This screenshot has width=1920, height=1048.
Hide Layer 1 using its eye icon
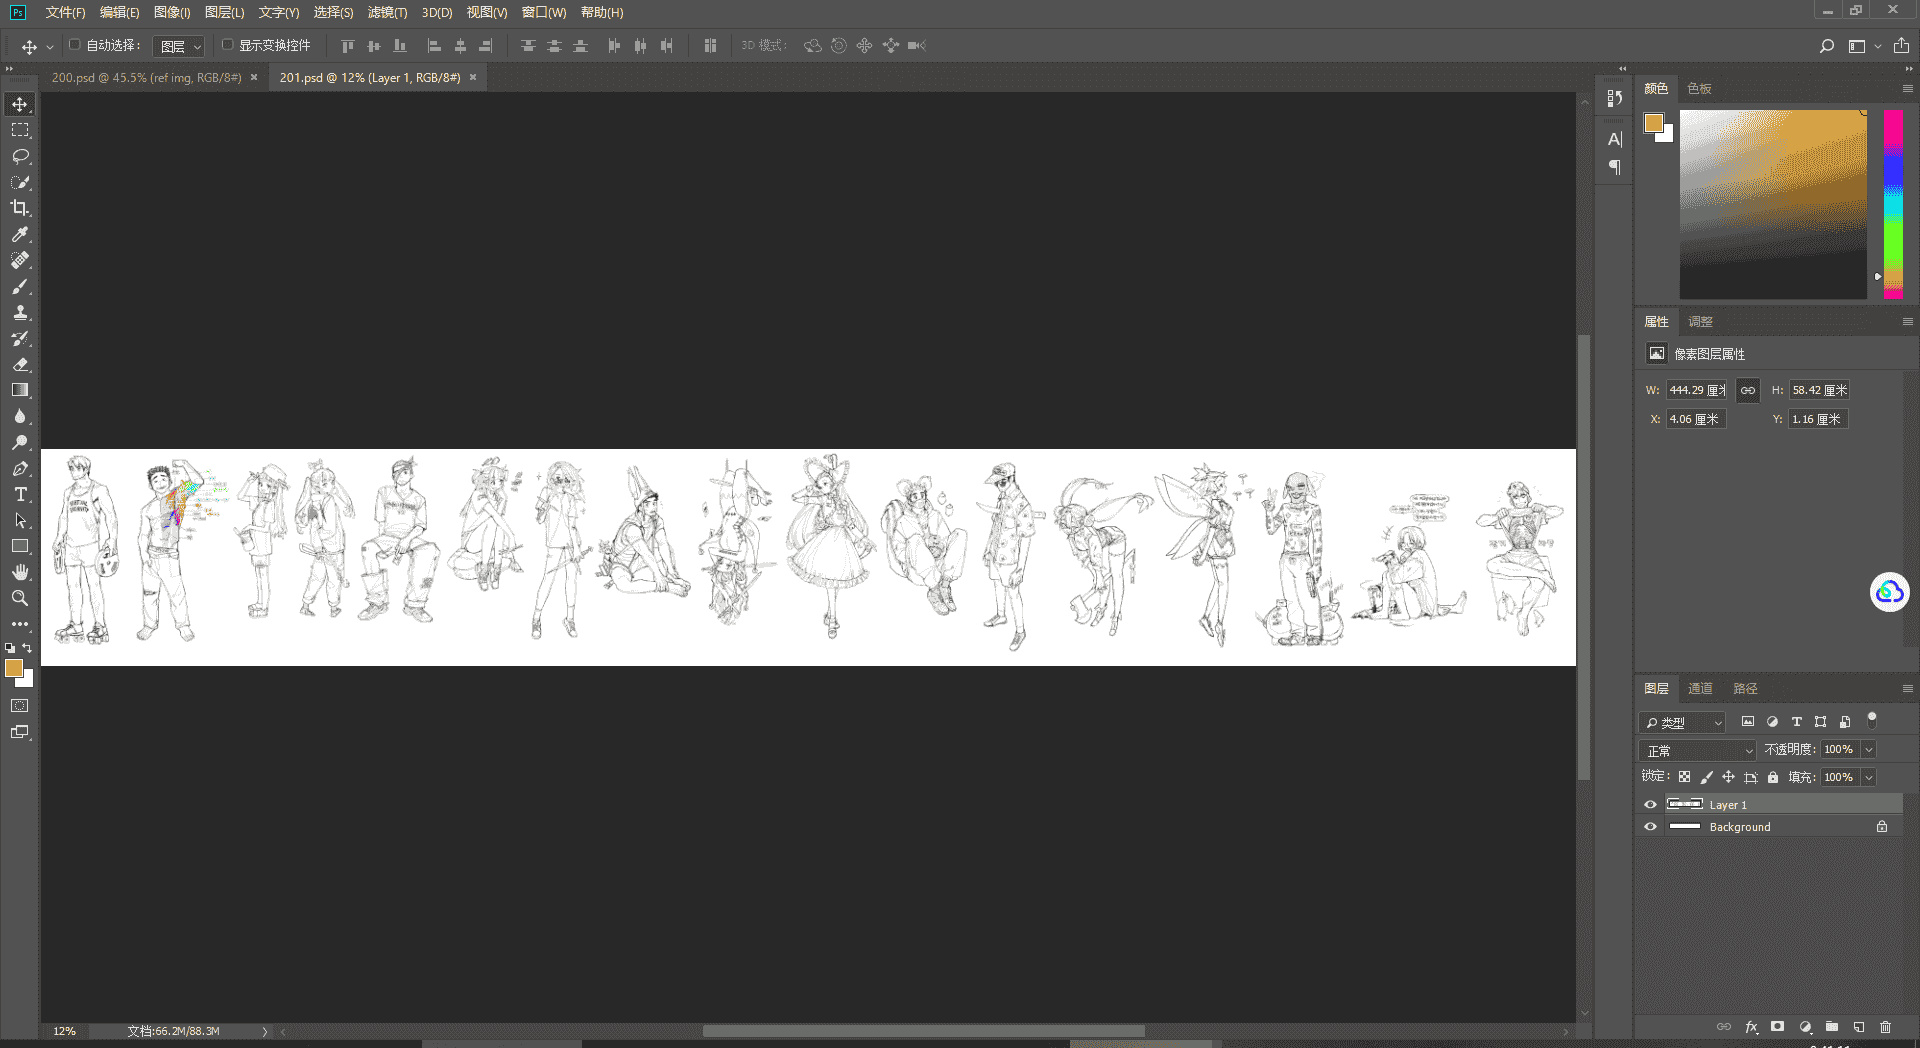tap(1650, 805)
